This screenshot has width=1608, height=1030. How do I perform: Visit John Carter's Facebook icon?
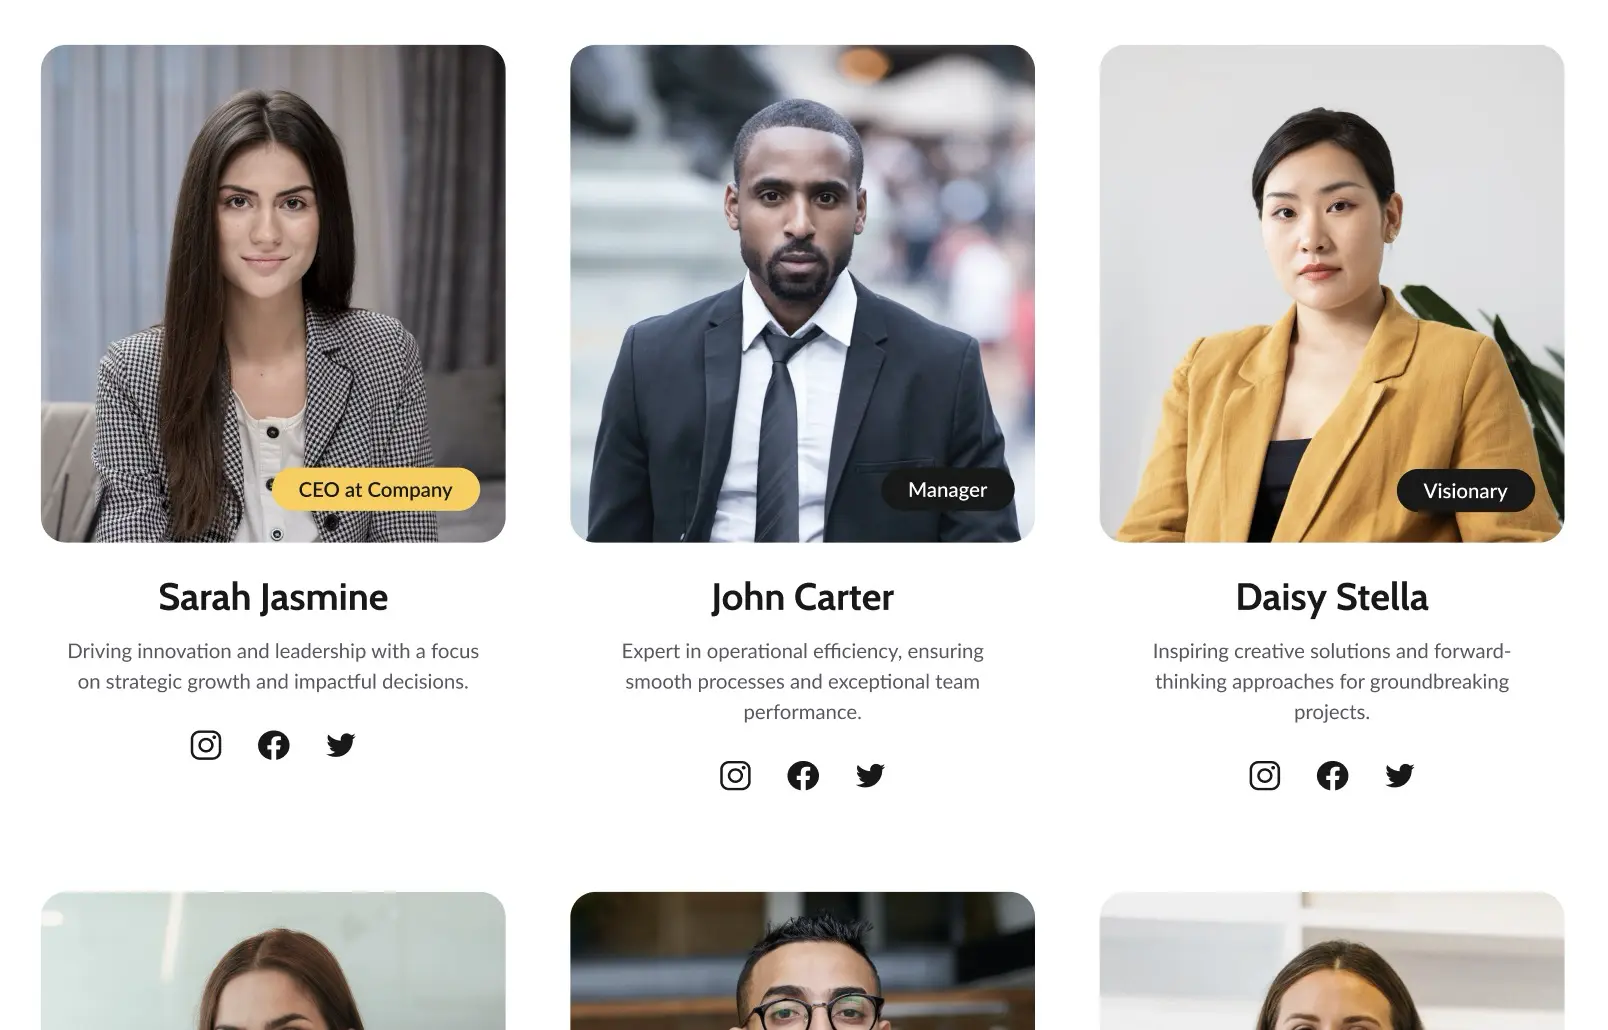(x=803, y=775)
